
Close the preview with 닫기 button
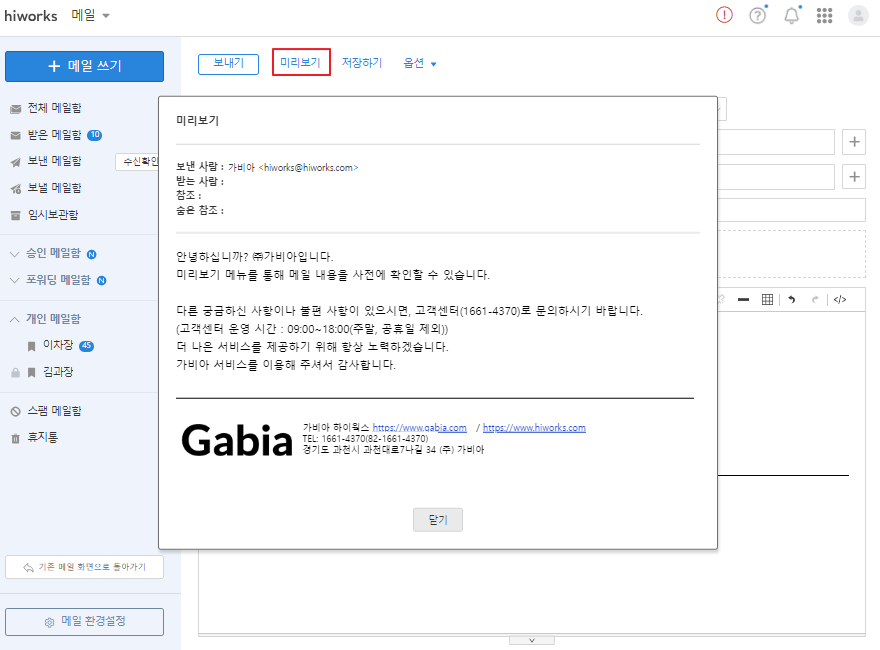pyautogui.click(x=437, y=520)
